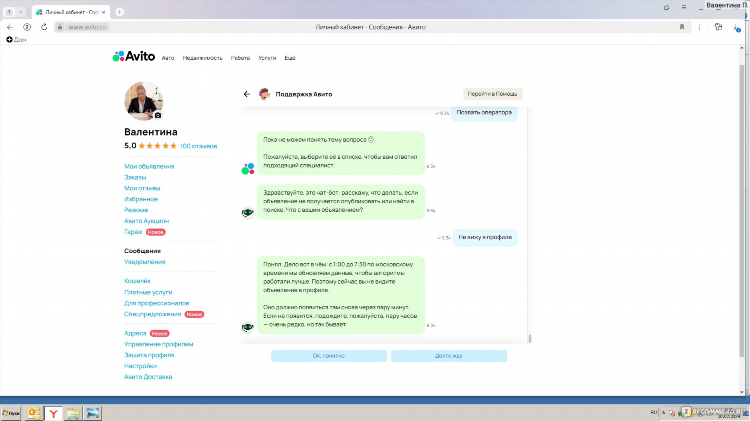Screen dimensions: 750x421
Task: Open Резюме in sidebar
Action: pyautogui.click(x=136, y=210)
